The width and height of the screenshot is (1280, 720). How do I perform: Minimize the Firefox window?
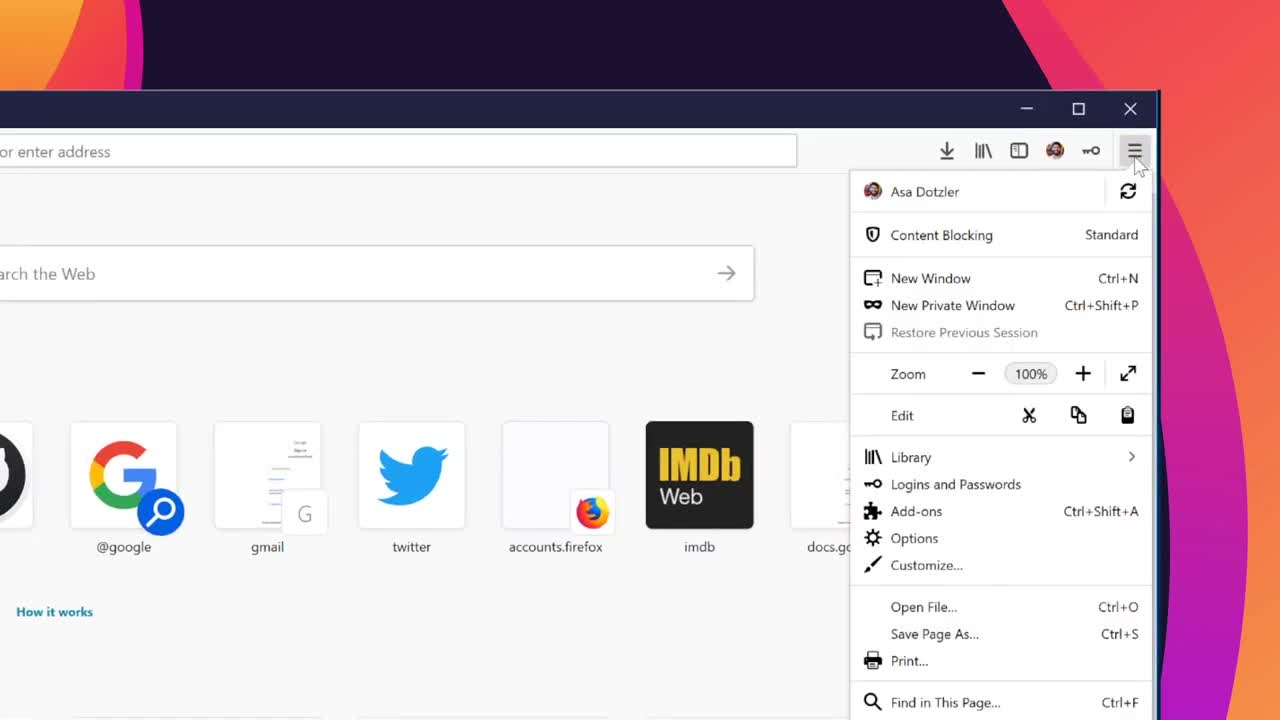pos(1026,109)
